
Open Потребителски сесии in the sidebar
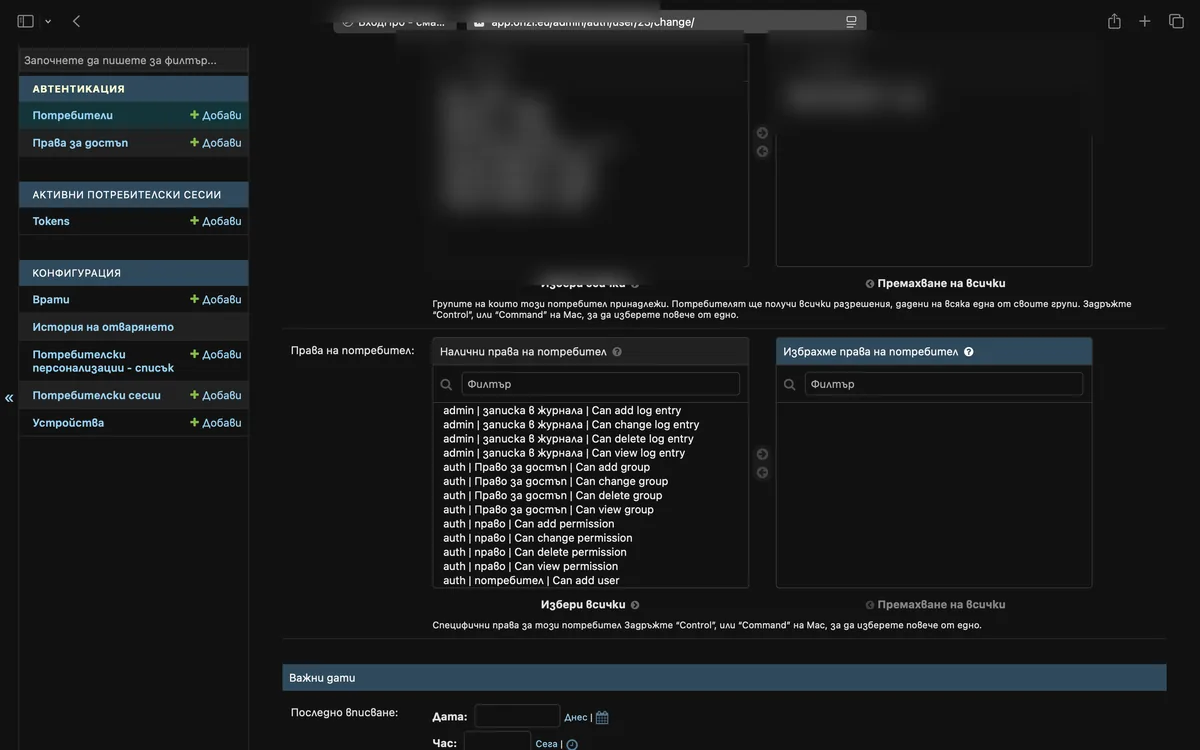(x=96, y=395)
